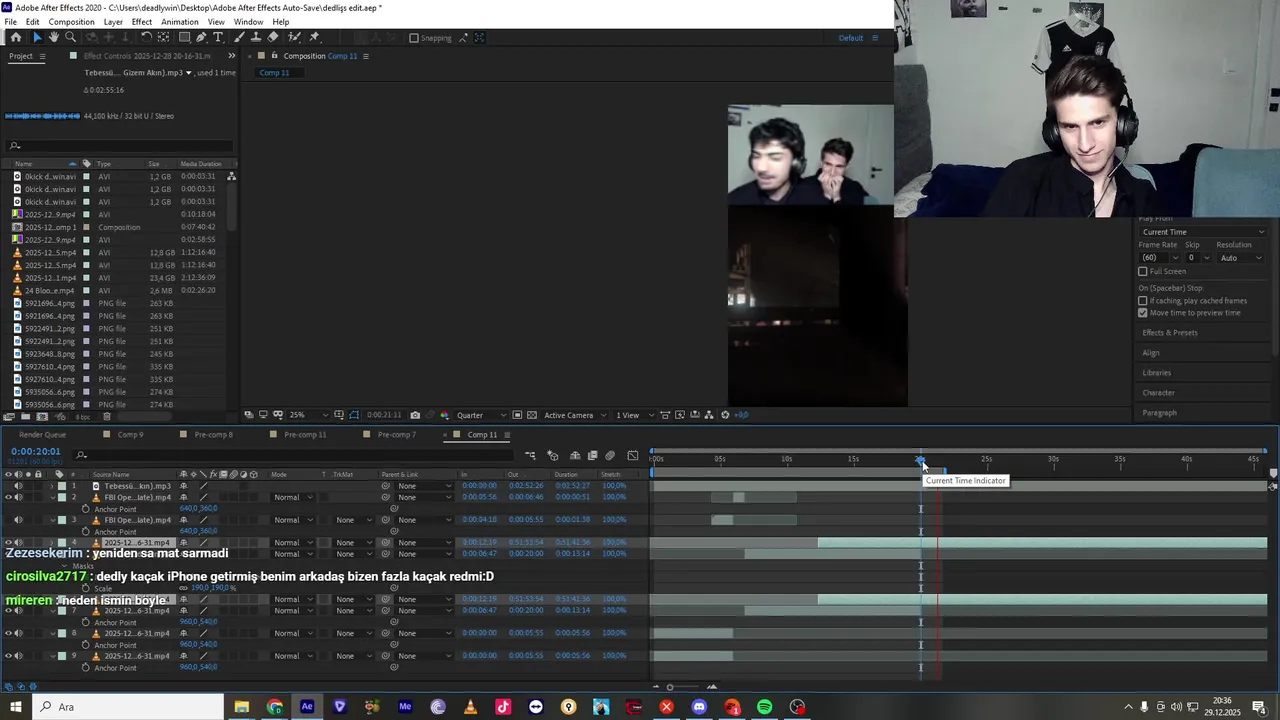The image size is (1280, 720).
Task: Click the Draft 3D icon in timeline
Action: coord(553,456)
